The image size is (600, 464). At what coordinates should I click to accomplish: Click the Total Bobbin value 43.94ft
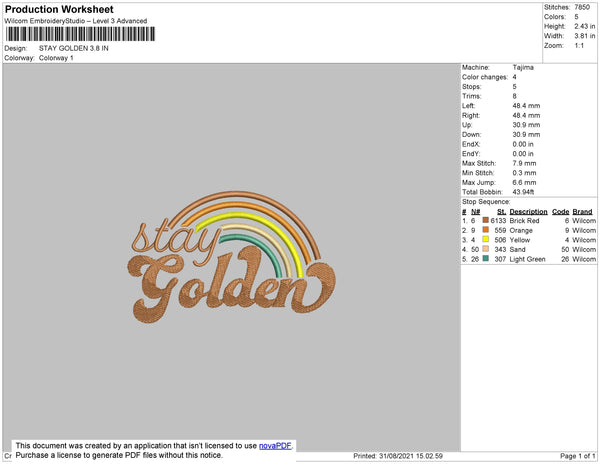click(x=523, y=192)
